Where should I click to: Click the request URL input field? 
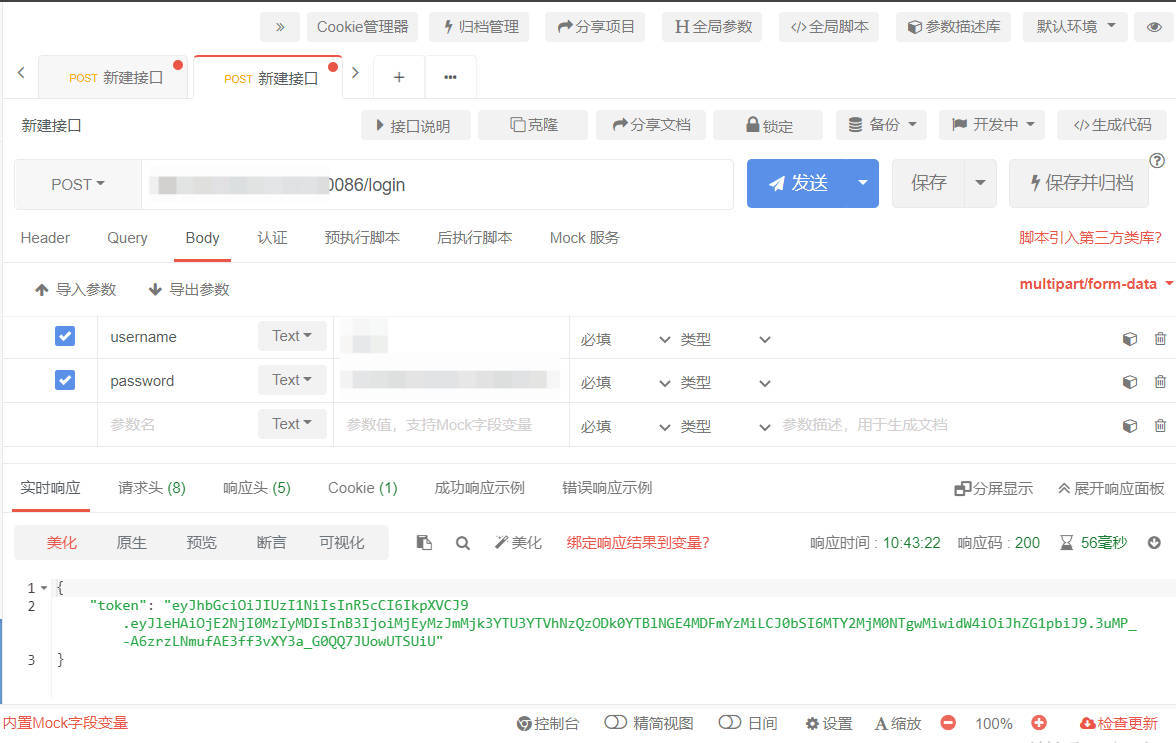pyautogui.click(x=437, y=184)
